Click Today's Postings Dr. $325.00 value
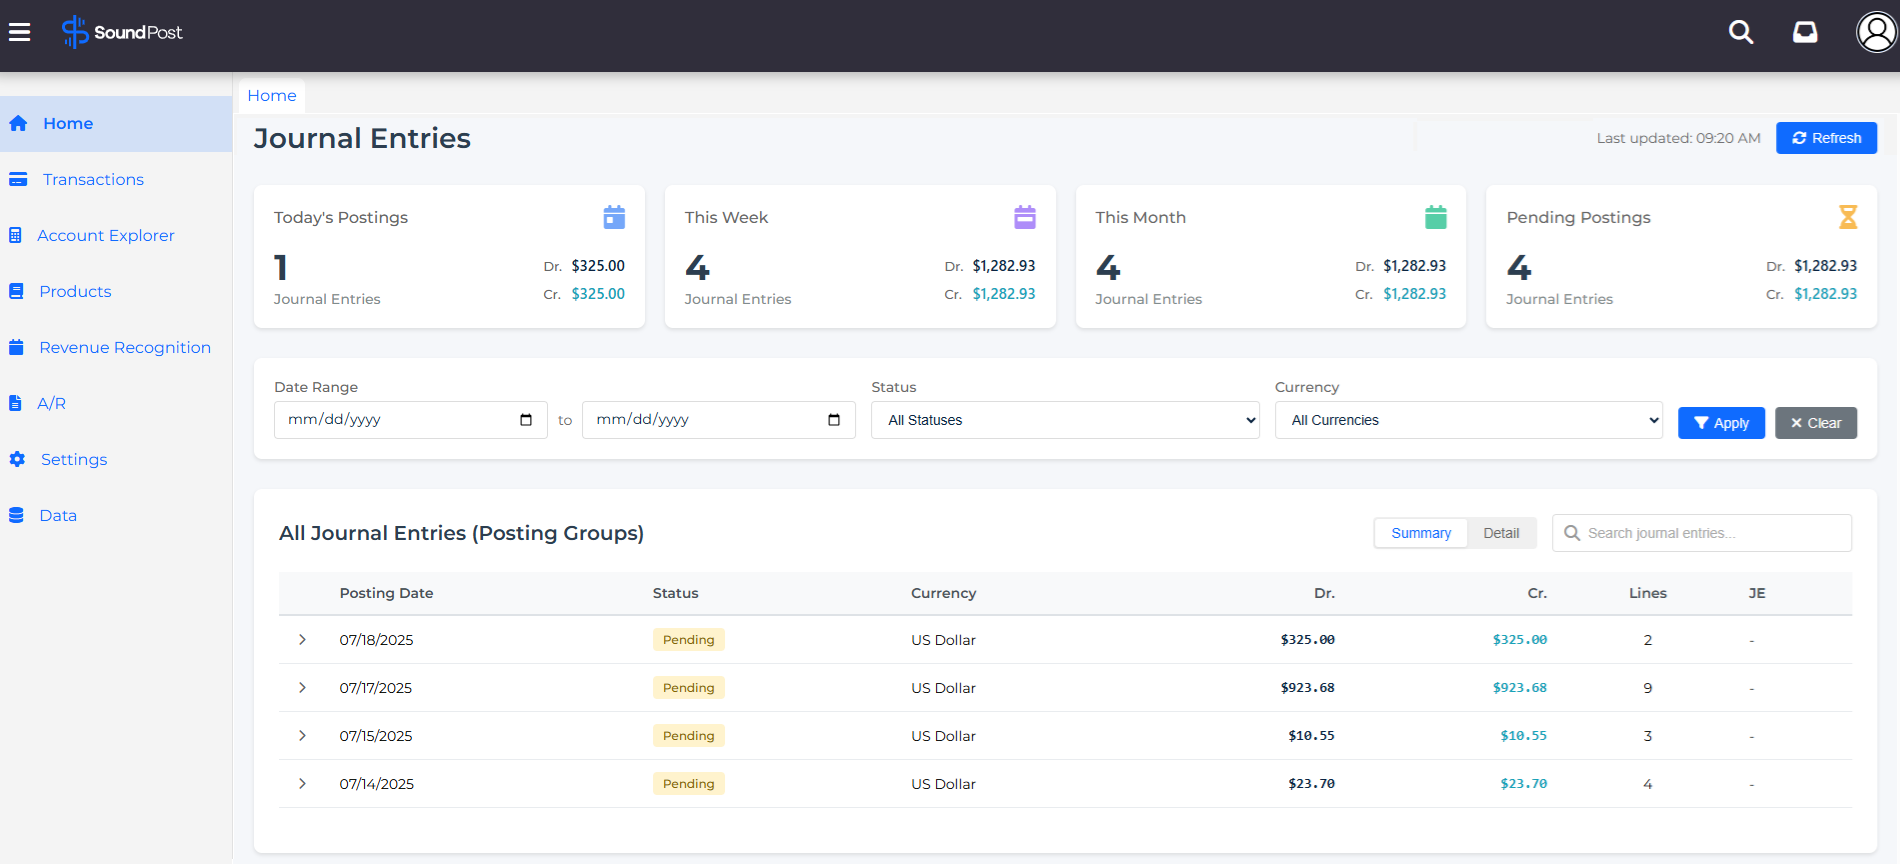 (x=598, y=266)
